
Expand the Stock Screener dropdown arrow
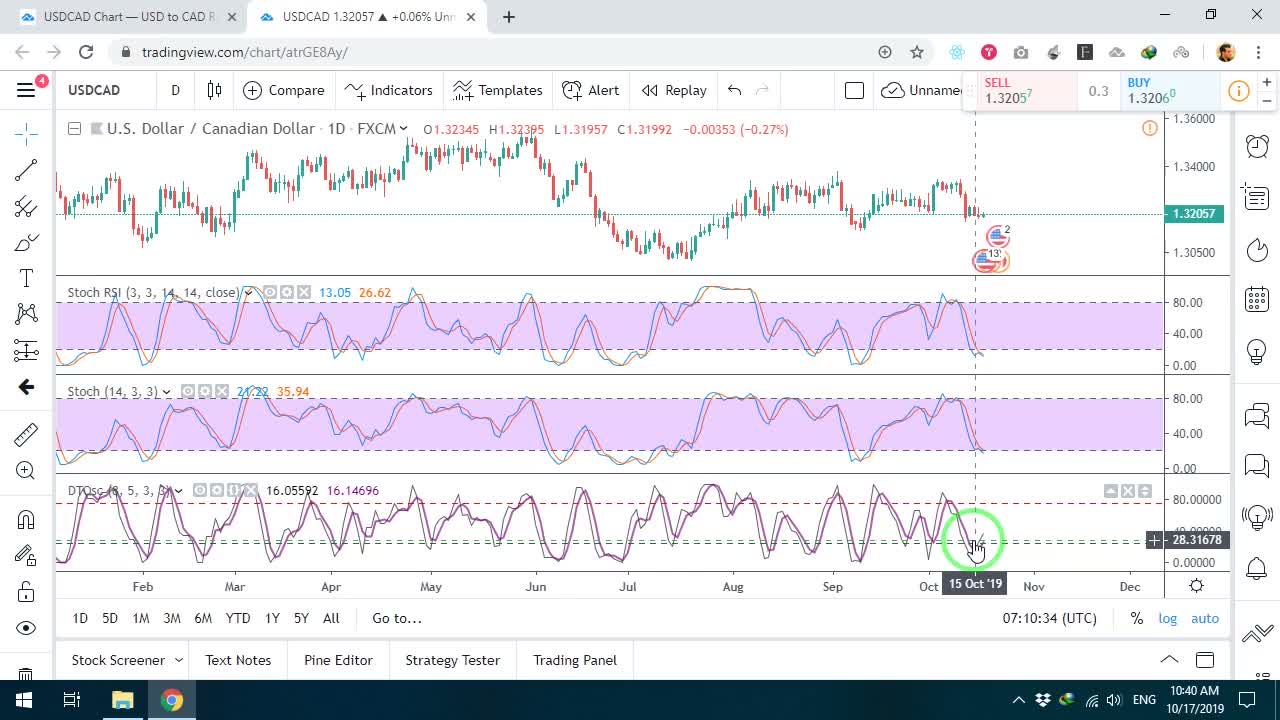[x=179, y=660]
